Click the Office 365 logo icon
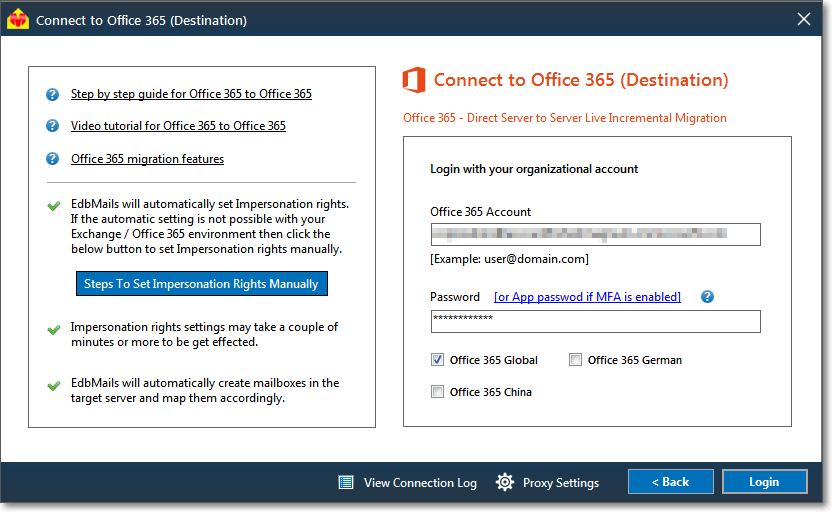Screen dimensions: 832x512 point(414,80)
